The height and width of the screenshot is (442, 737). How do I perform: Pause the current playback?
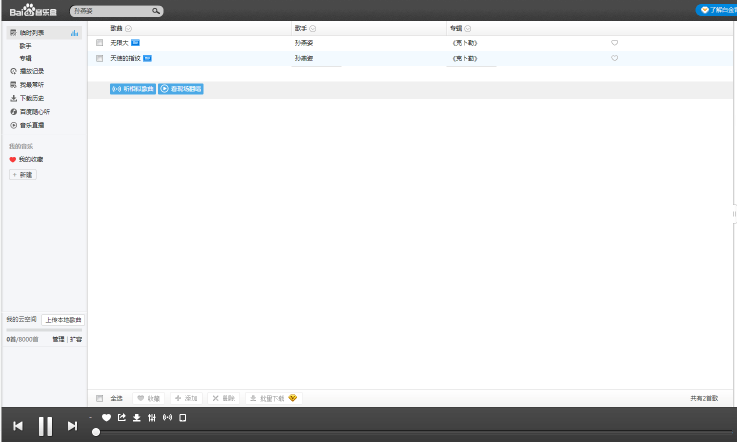(45, 426)
